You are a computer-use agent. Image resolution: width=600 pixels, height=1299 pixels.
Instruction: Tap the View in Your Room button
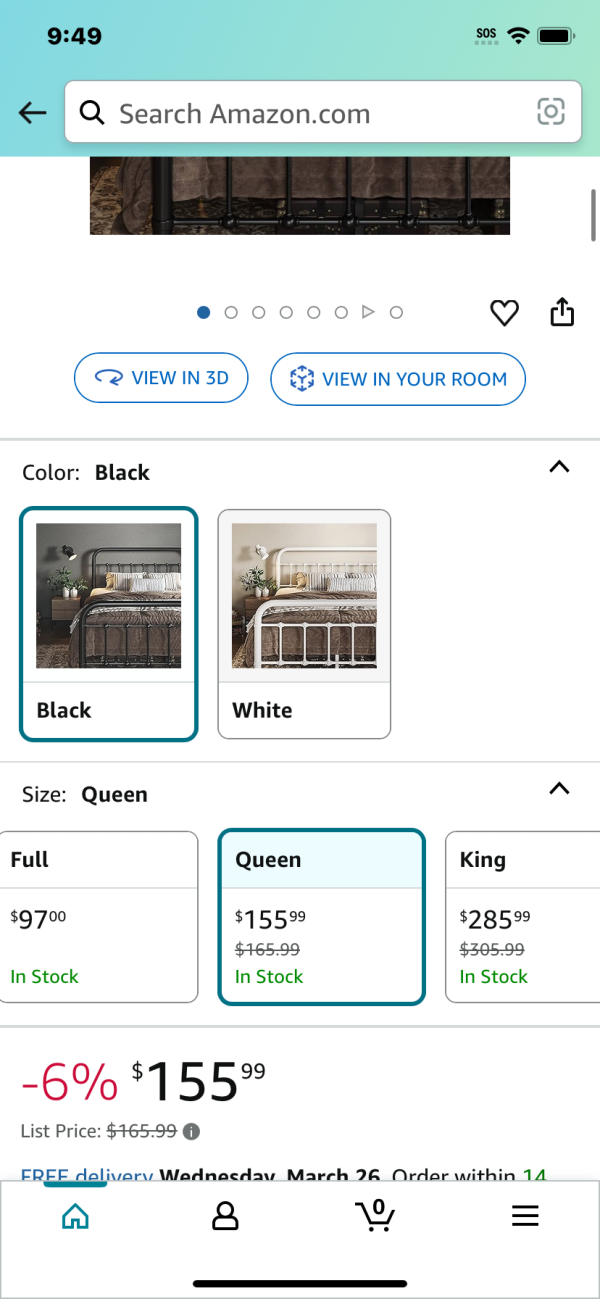pos(398,379)
